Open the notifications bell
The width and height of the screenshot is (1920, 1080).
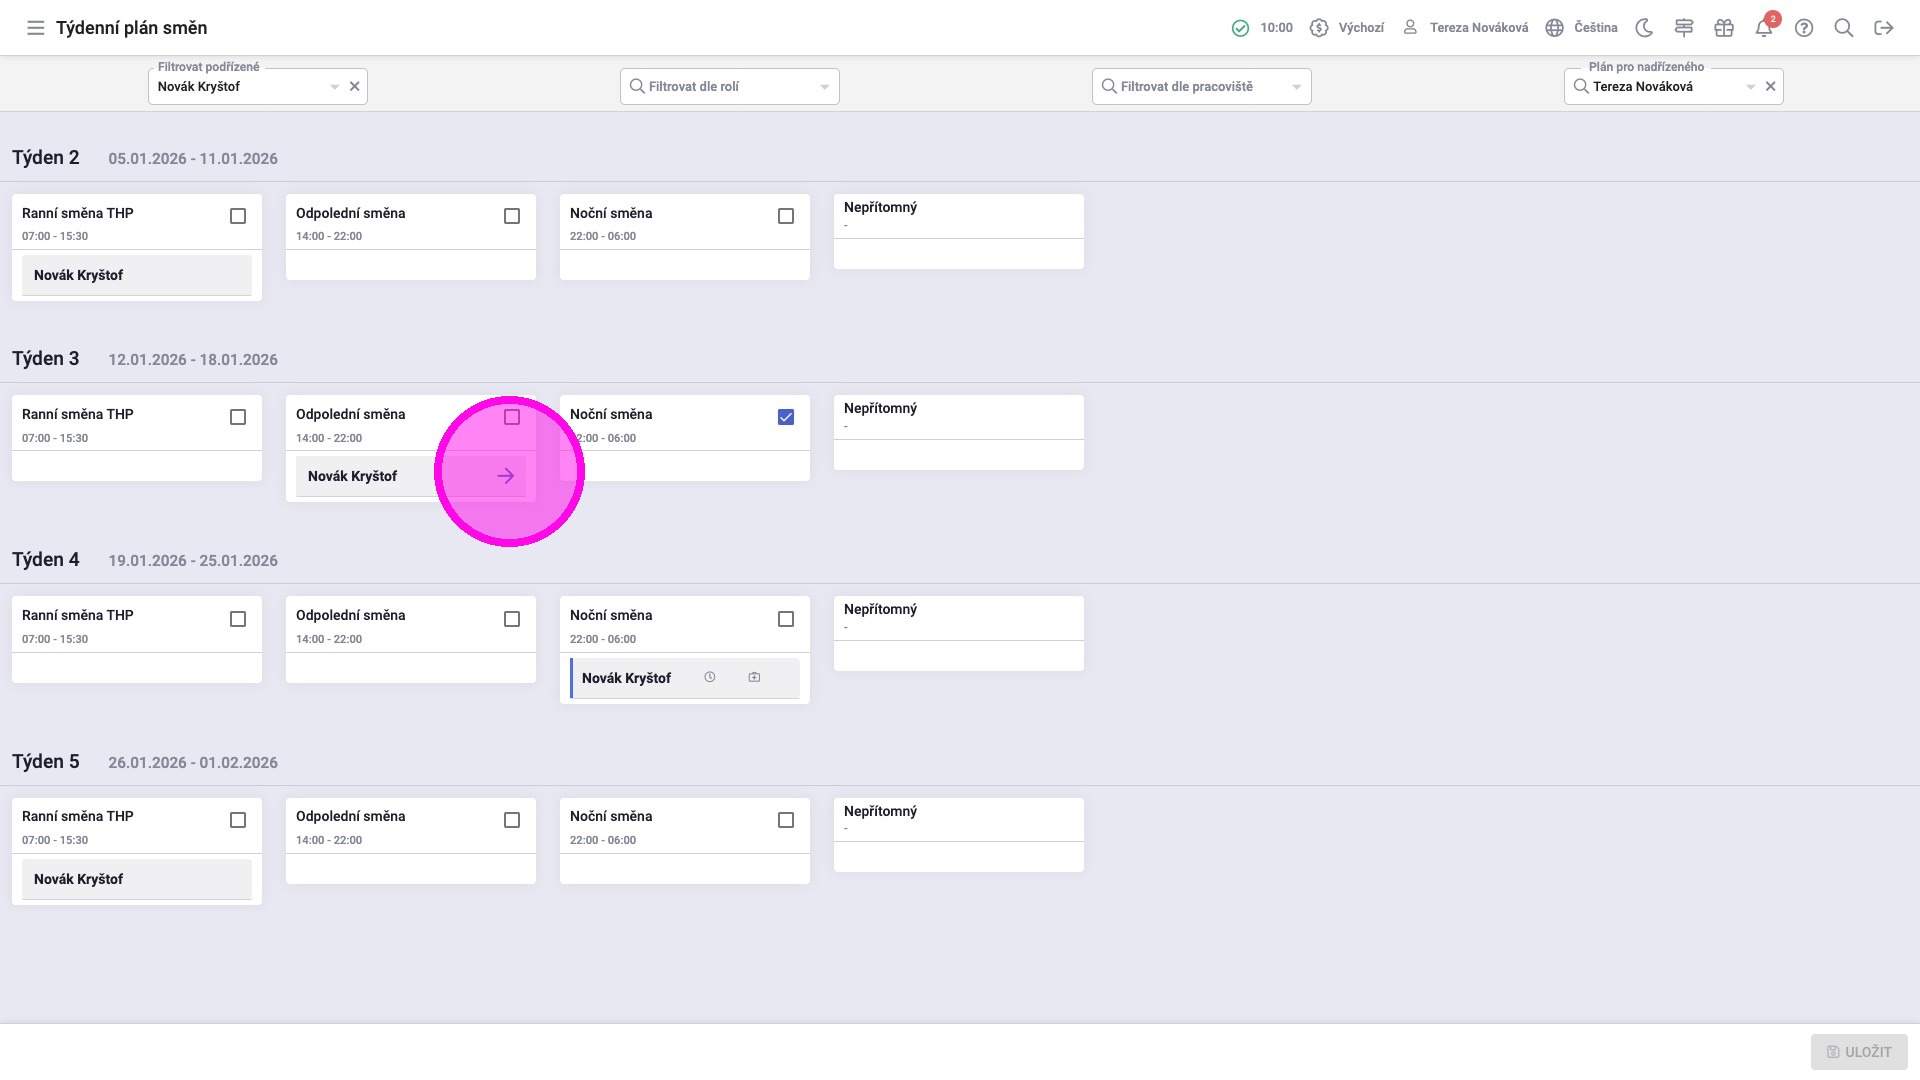(x=1764, y=28)
